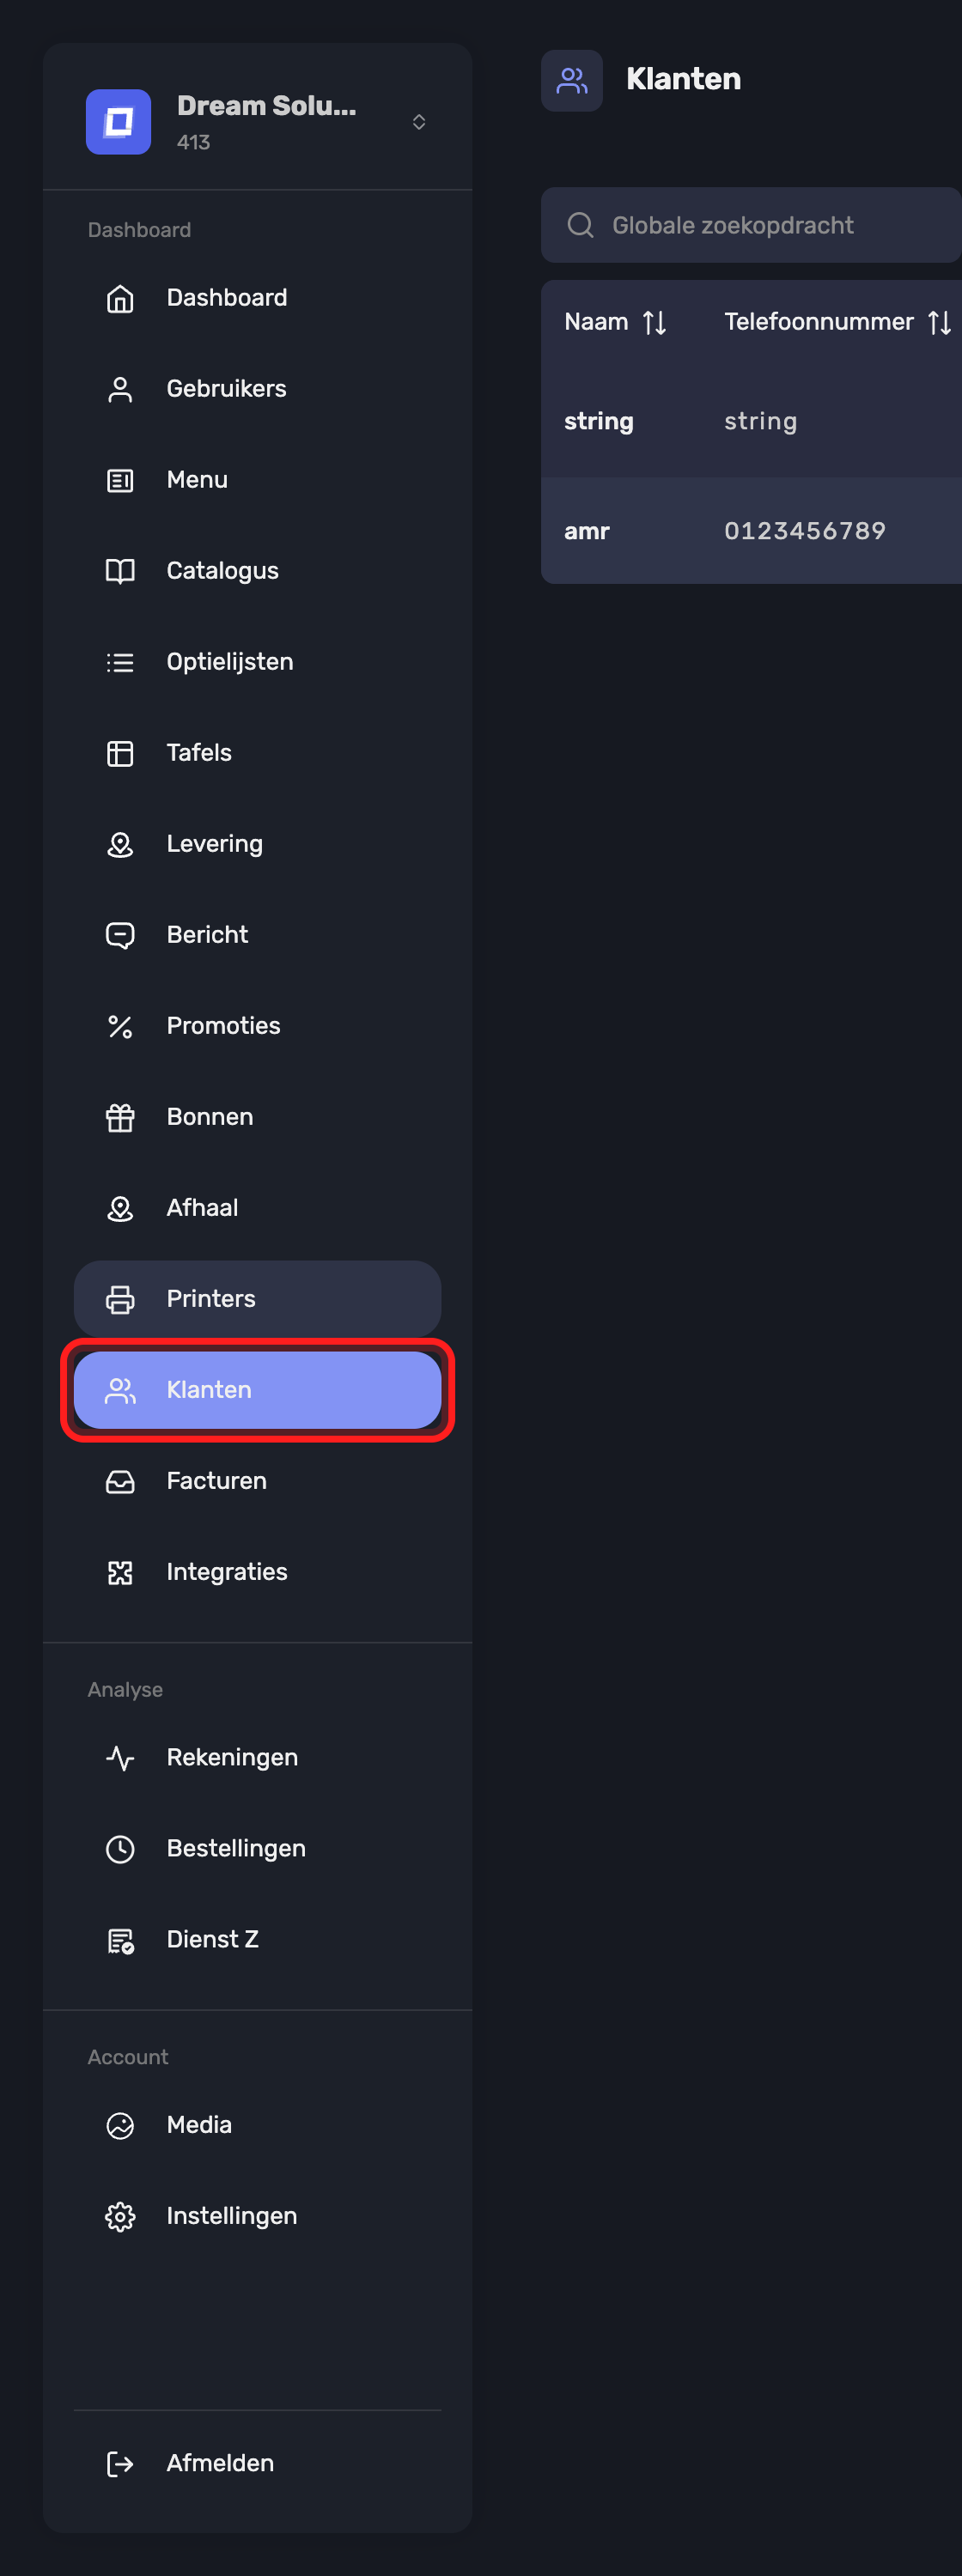Select the Printers printer icon
Viewport: 962px width, 2576px height.
[120, 1299]
